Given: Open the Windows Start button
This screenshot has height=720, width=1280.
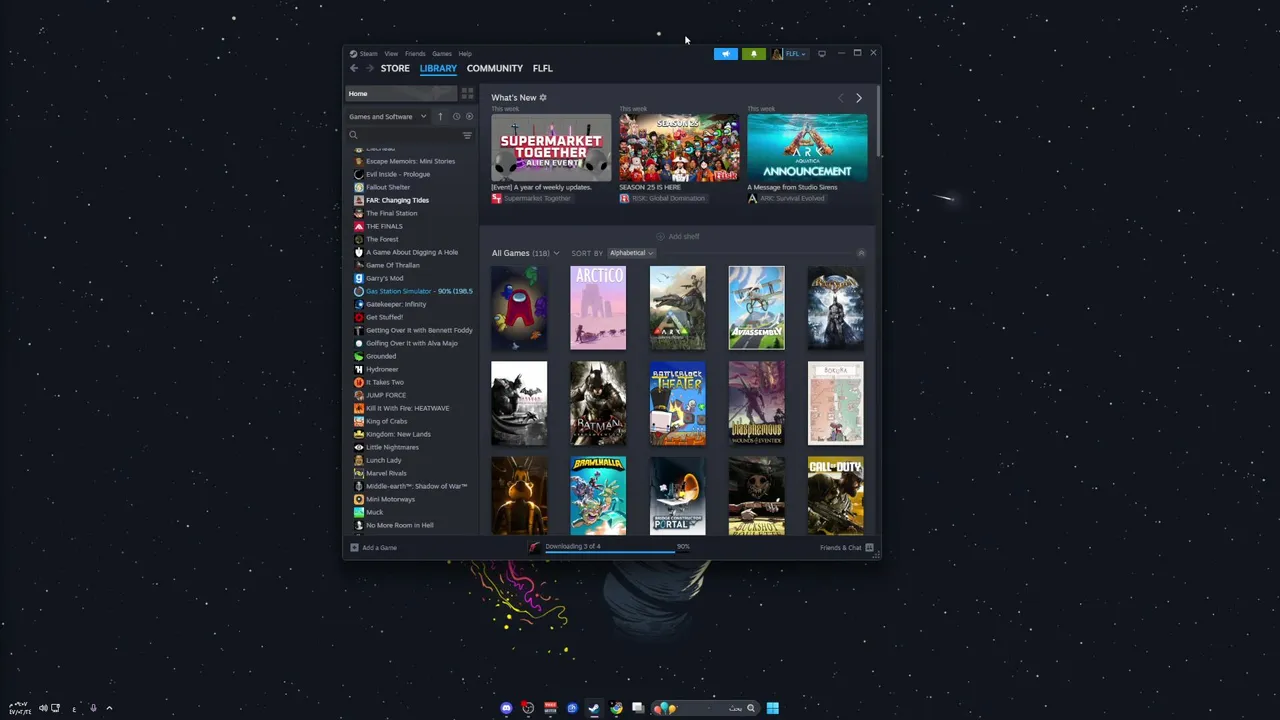Looking at the screenshot, I should 772,708.
